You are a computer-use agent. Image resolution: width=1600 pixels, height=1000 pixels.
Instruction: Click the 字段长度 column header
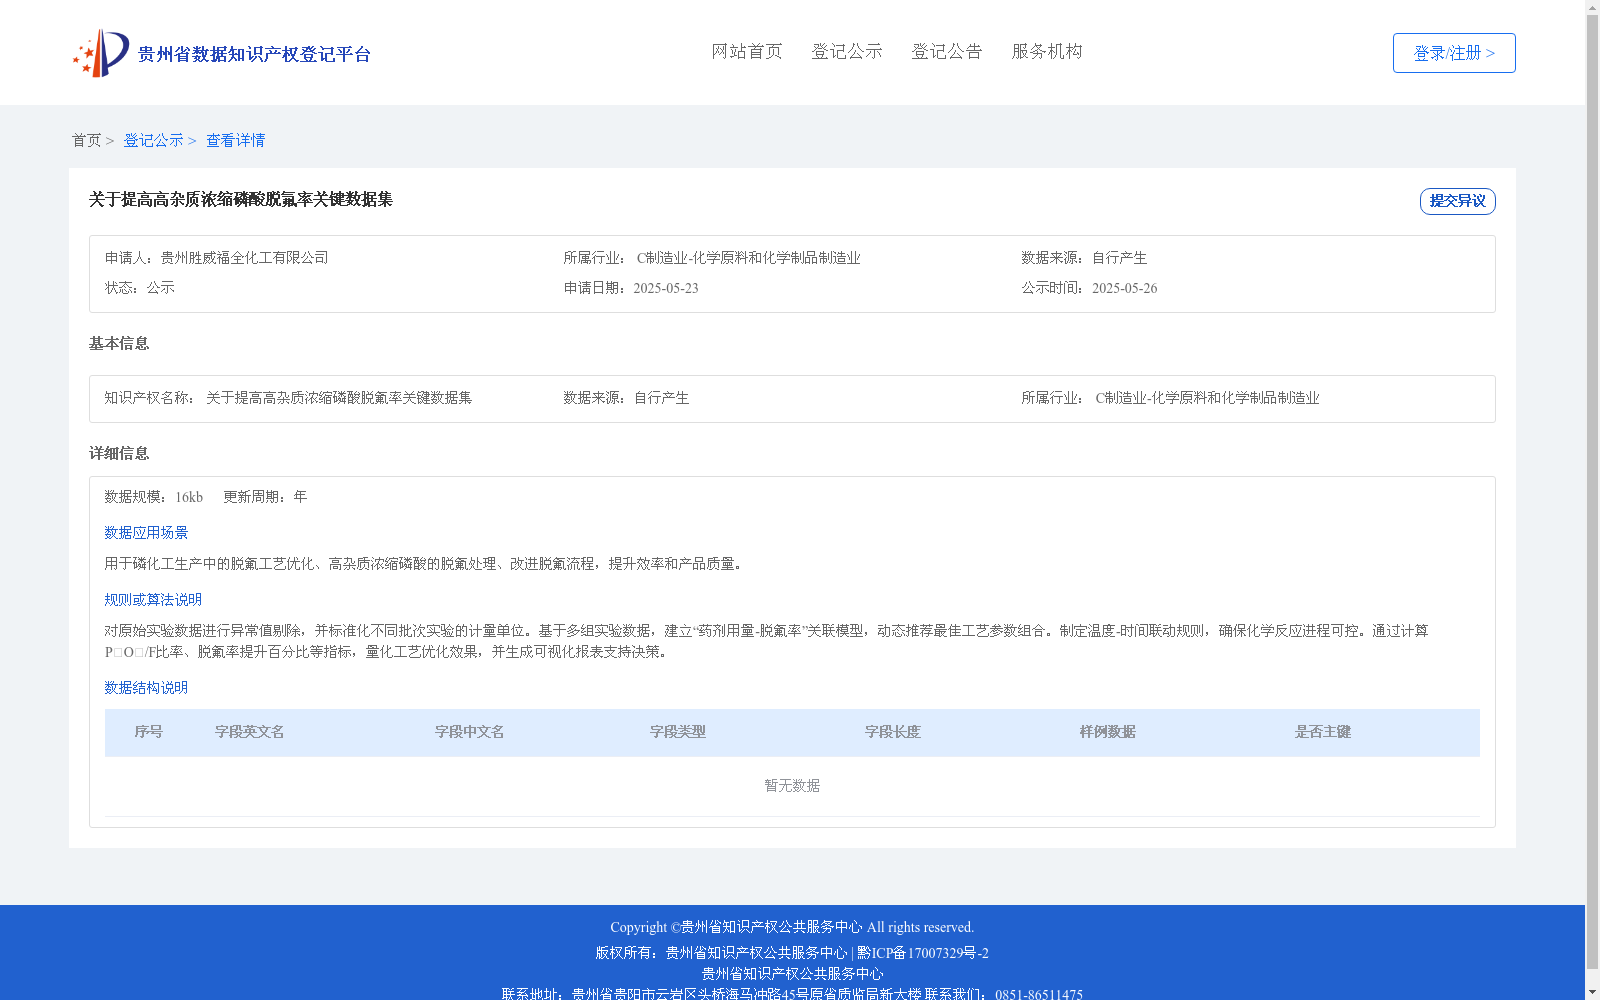[x=893, y=732]
